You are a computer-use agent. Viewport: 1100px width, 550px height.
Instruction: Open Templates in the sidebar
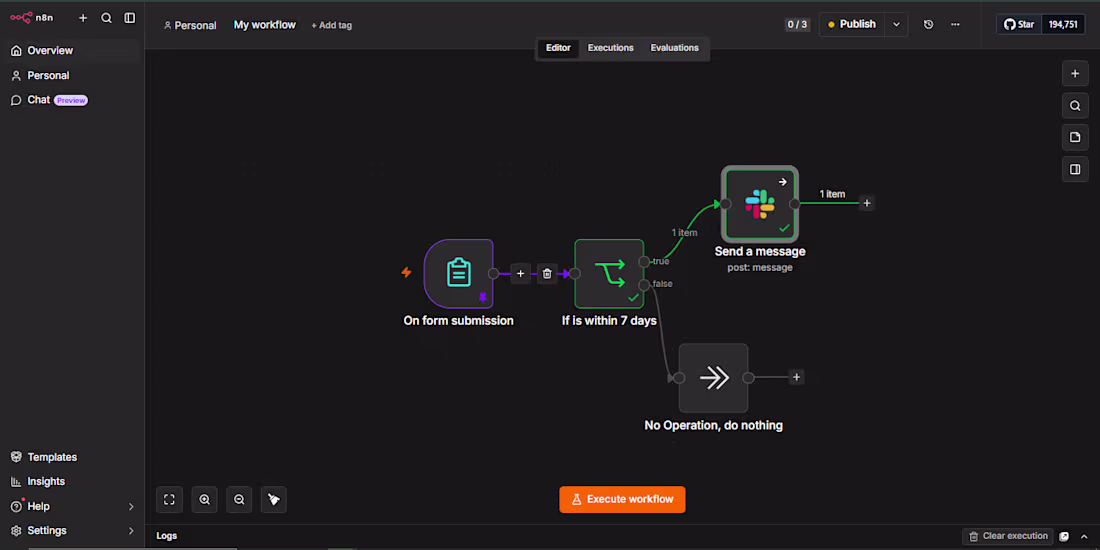[x=72, y=457]
